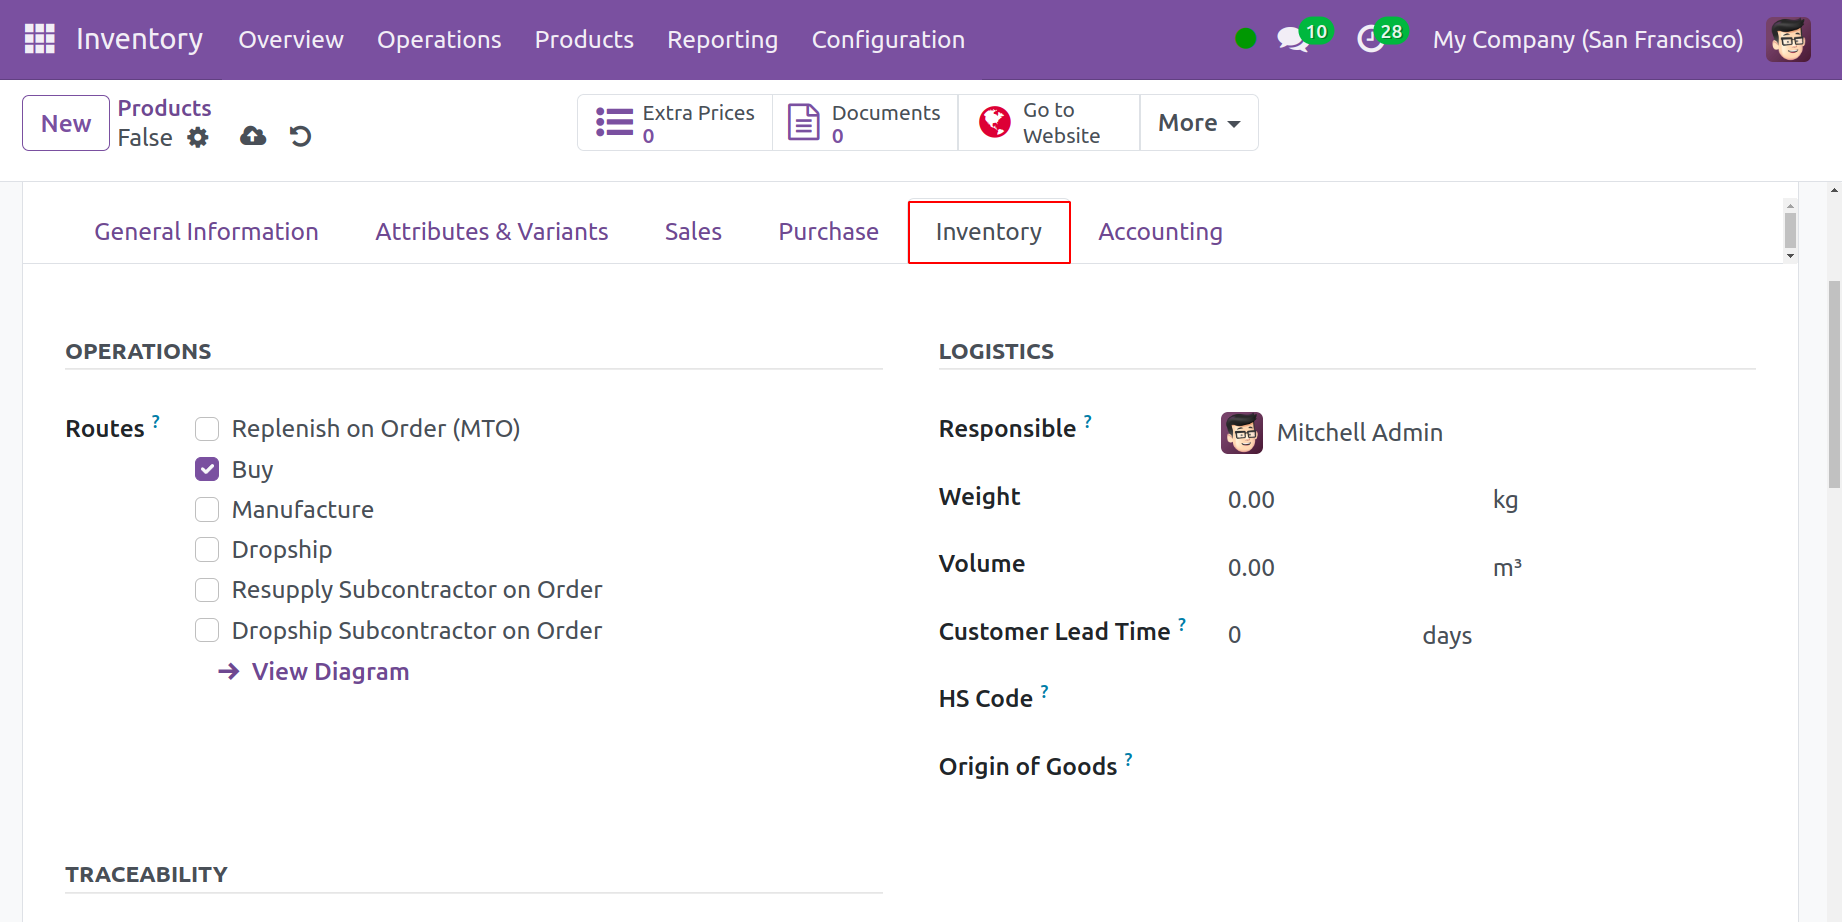Check the Manufacture route checkbox
Viewport: 1842px width, 922px height.
(207, 510)
